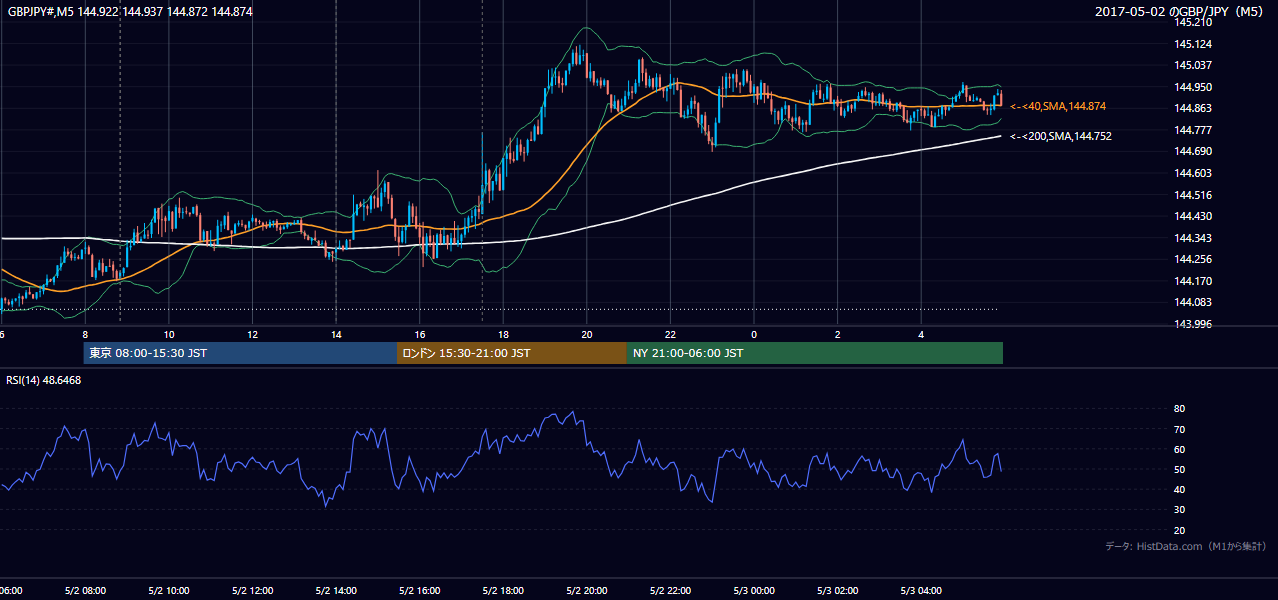Click hour tick 18 on upper chart axis
Viewport: 1278px width, 600px height.
click(x=503, y=334)
